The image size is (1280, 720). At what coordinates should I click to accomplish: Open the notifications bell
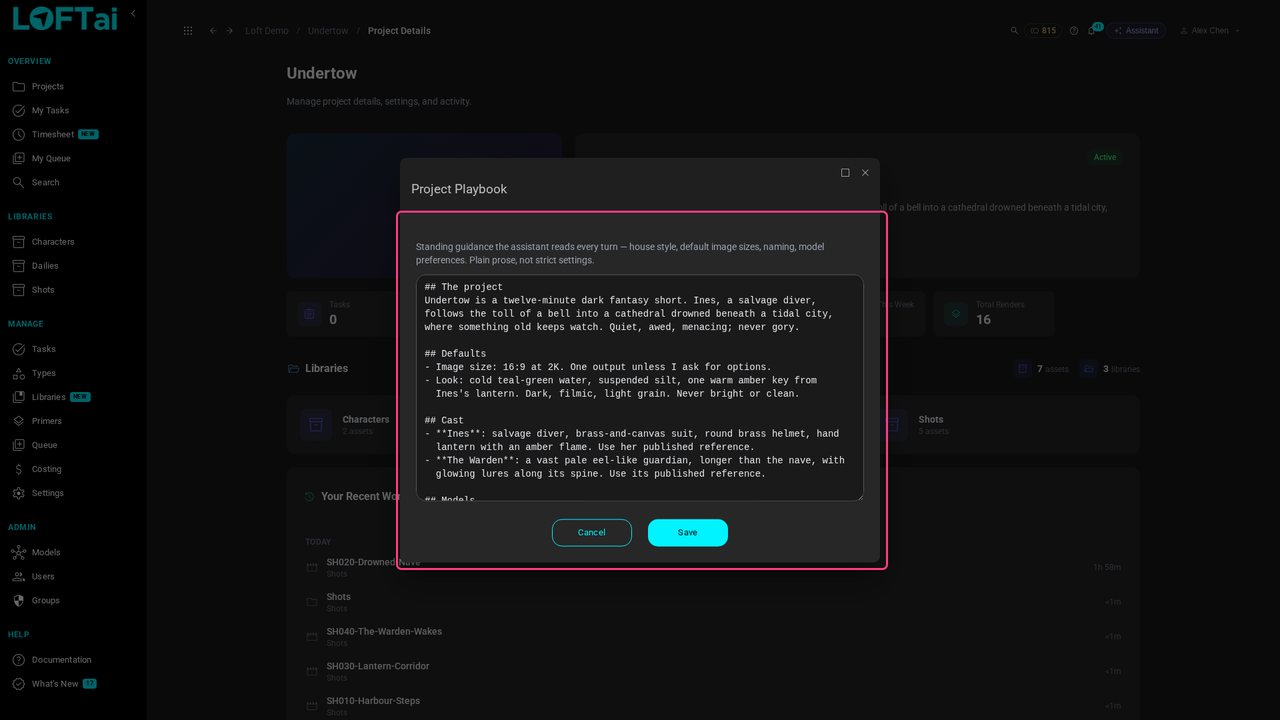[1092, 31]
